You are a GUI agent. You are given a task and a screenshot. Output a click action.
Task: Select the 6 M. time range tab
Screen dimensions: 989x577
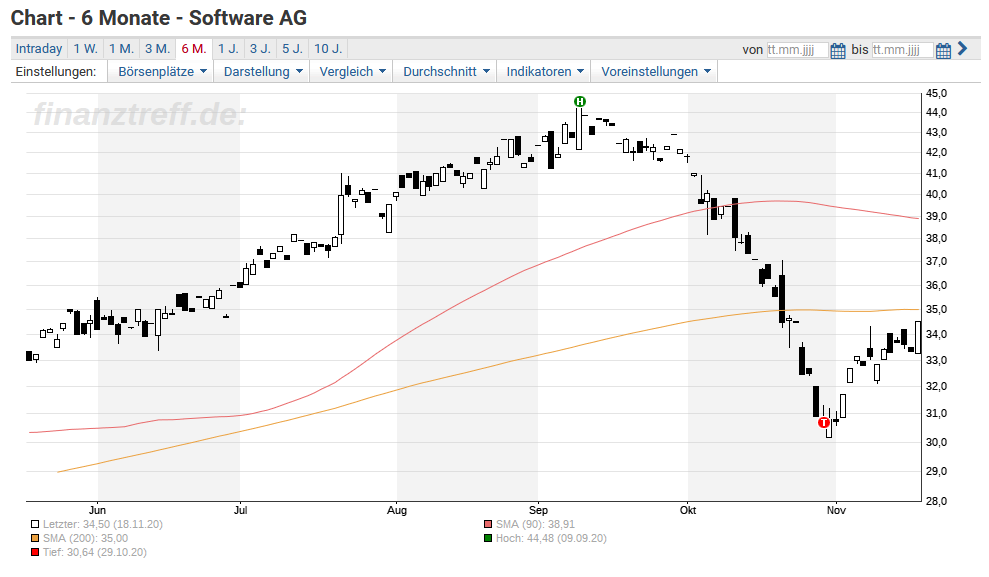point(194,49)
